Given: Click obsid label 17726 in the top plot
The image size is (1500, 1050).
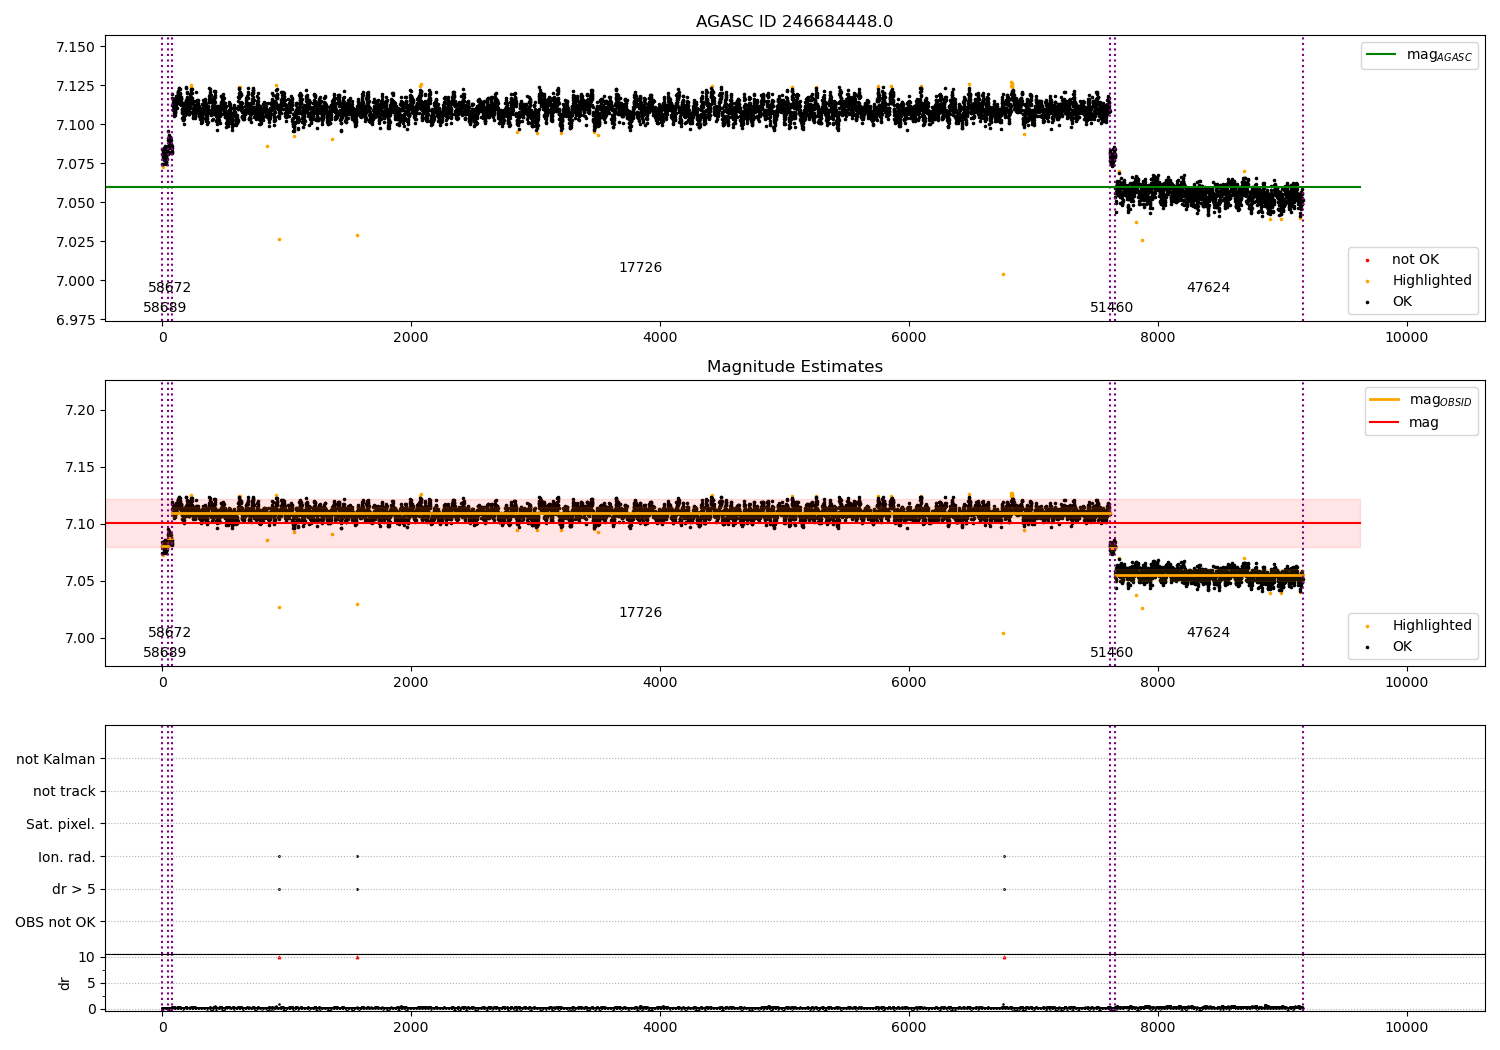Looking at the screenshot, I should pos(640,268).
